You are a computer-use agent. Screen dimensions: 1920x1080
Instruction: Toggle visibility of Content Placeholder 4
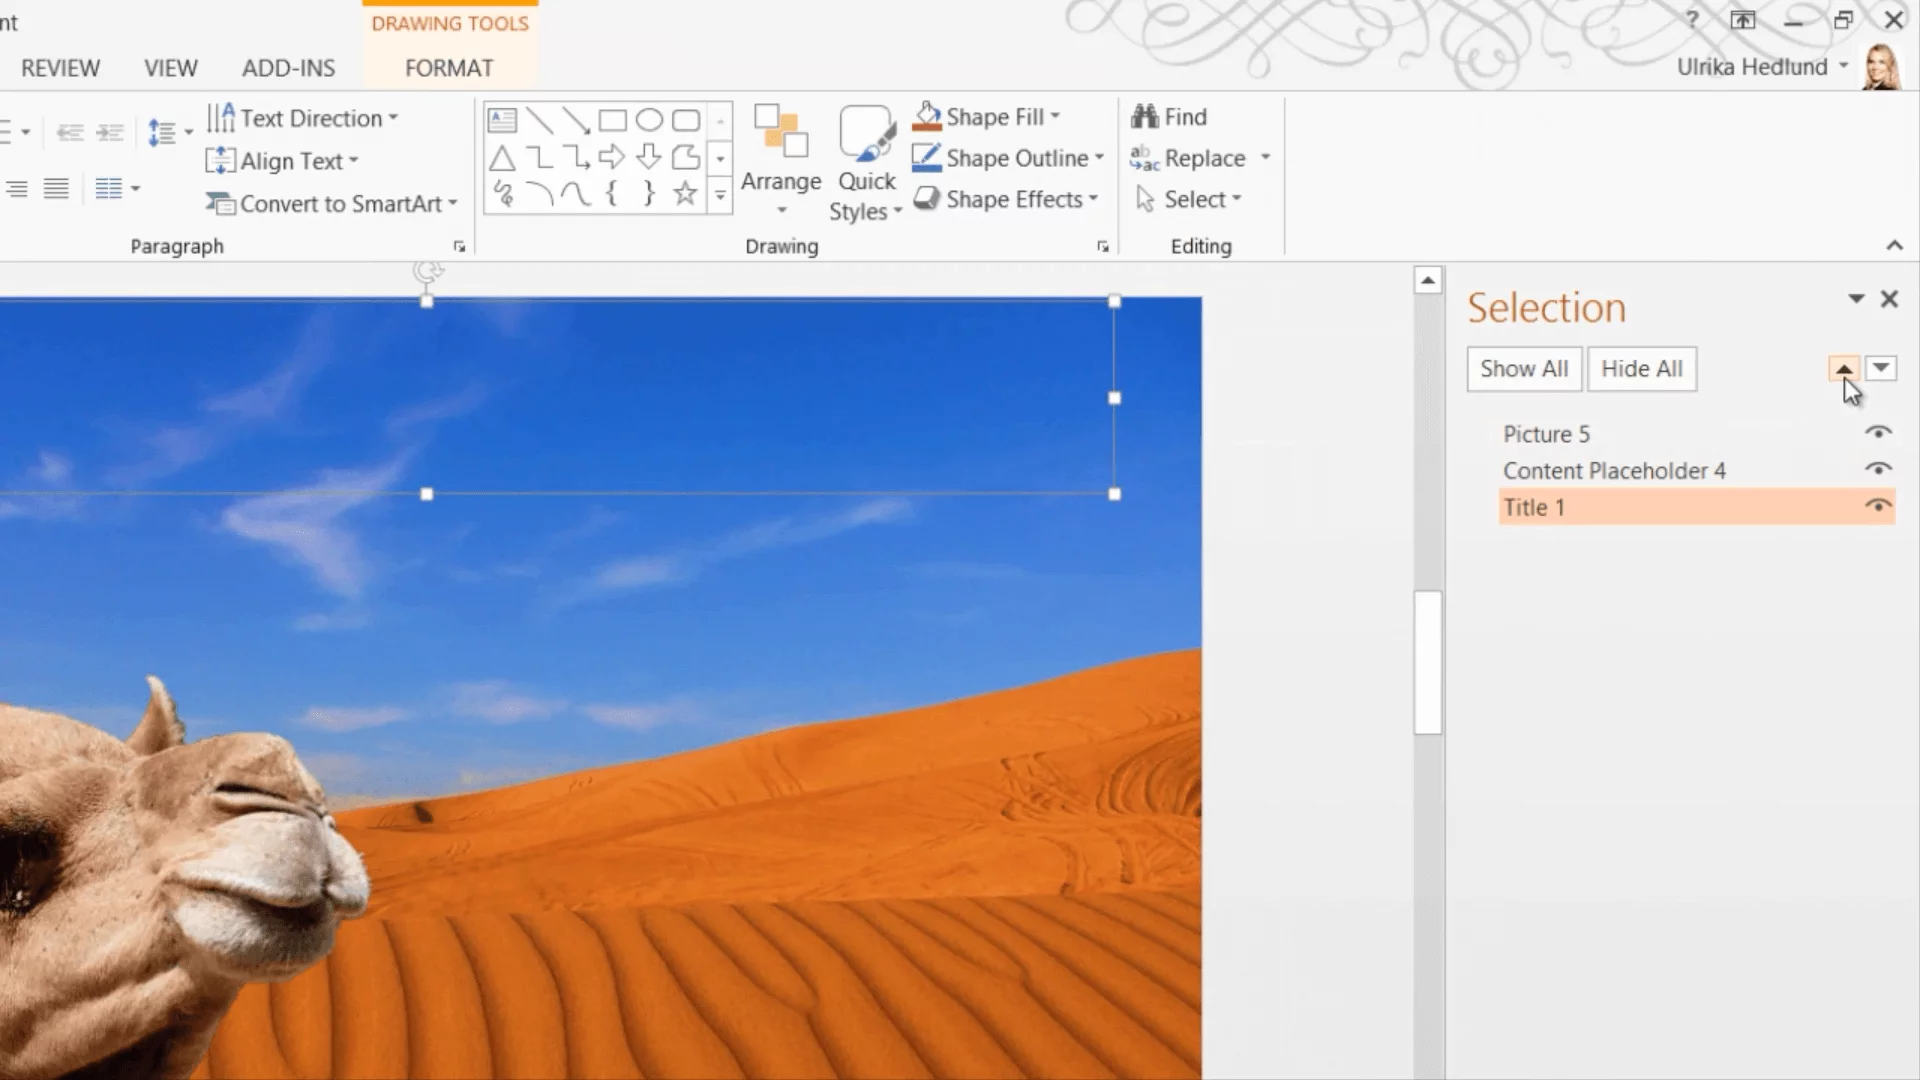click(x=1878, y=470)
